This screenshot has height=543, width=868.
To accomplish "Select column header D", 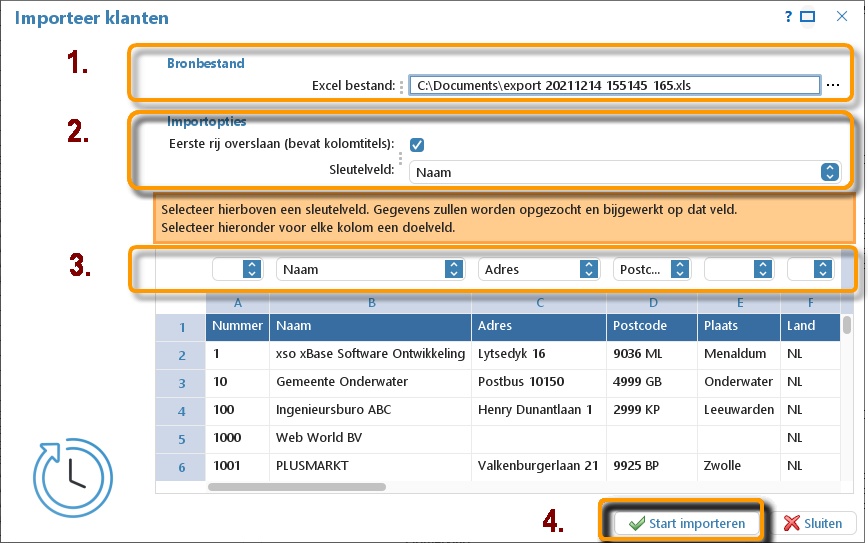I will coord(652,303).
